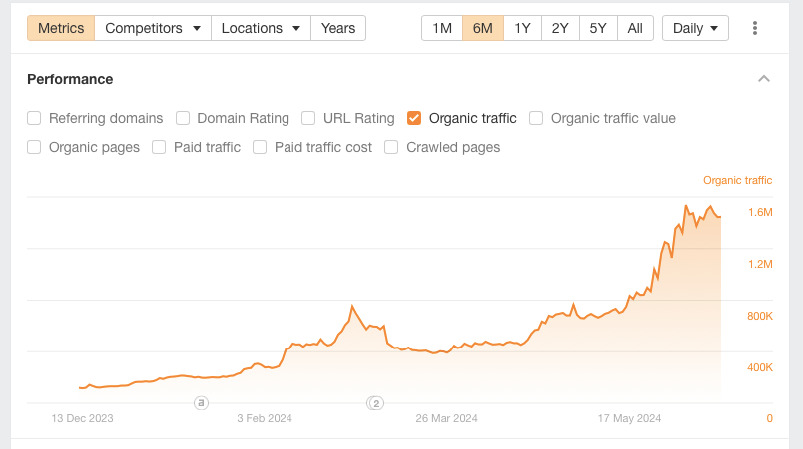Enable the URL Rating metric
Image resolution: width=803 pixels, height=449 pixels.
coord(308,118)
